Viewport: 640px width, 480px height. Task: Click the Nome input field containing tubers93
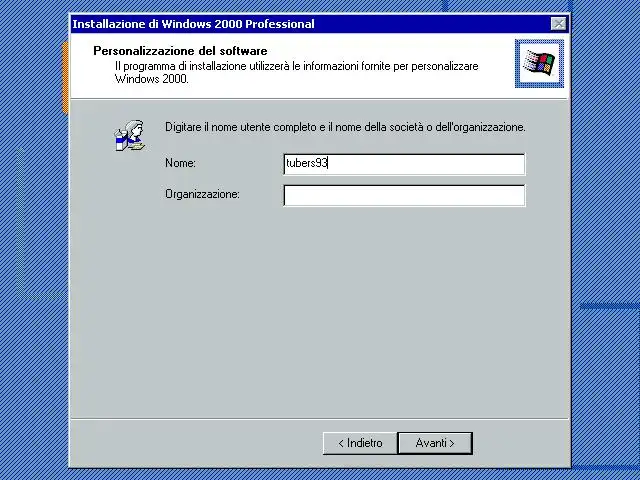[x=404, y=164]
